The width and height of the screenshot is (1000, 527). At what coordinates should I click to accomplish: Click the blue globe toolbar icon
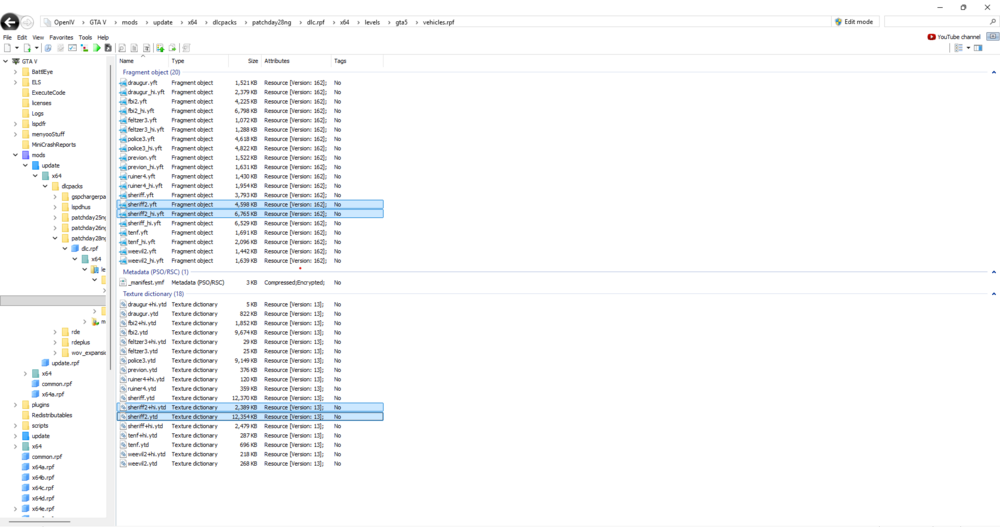48,48
